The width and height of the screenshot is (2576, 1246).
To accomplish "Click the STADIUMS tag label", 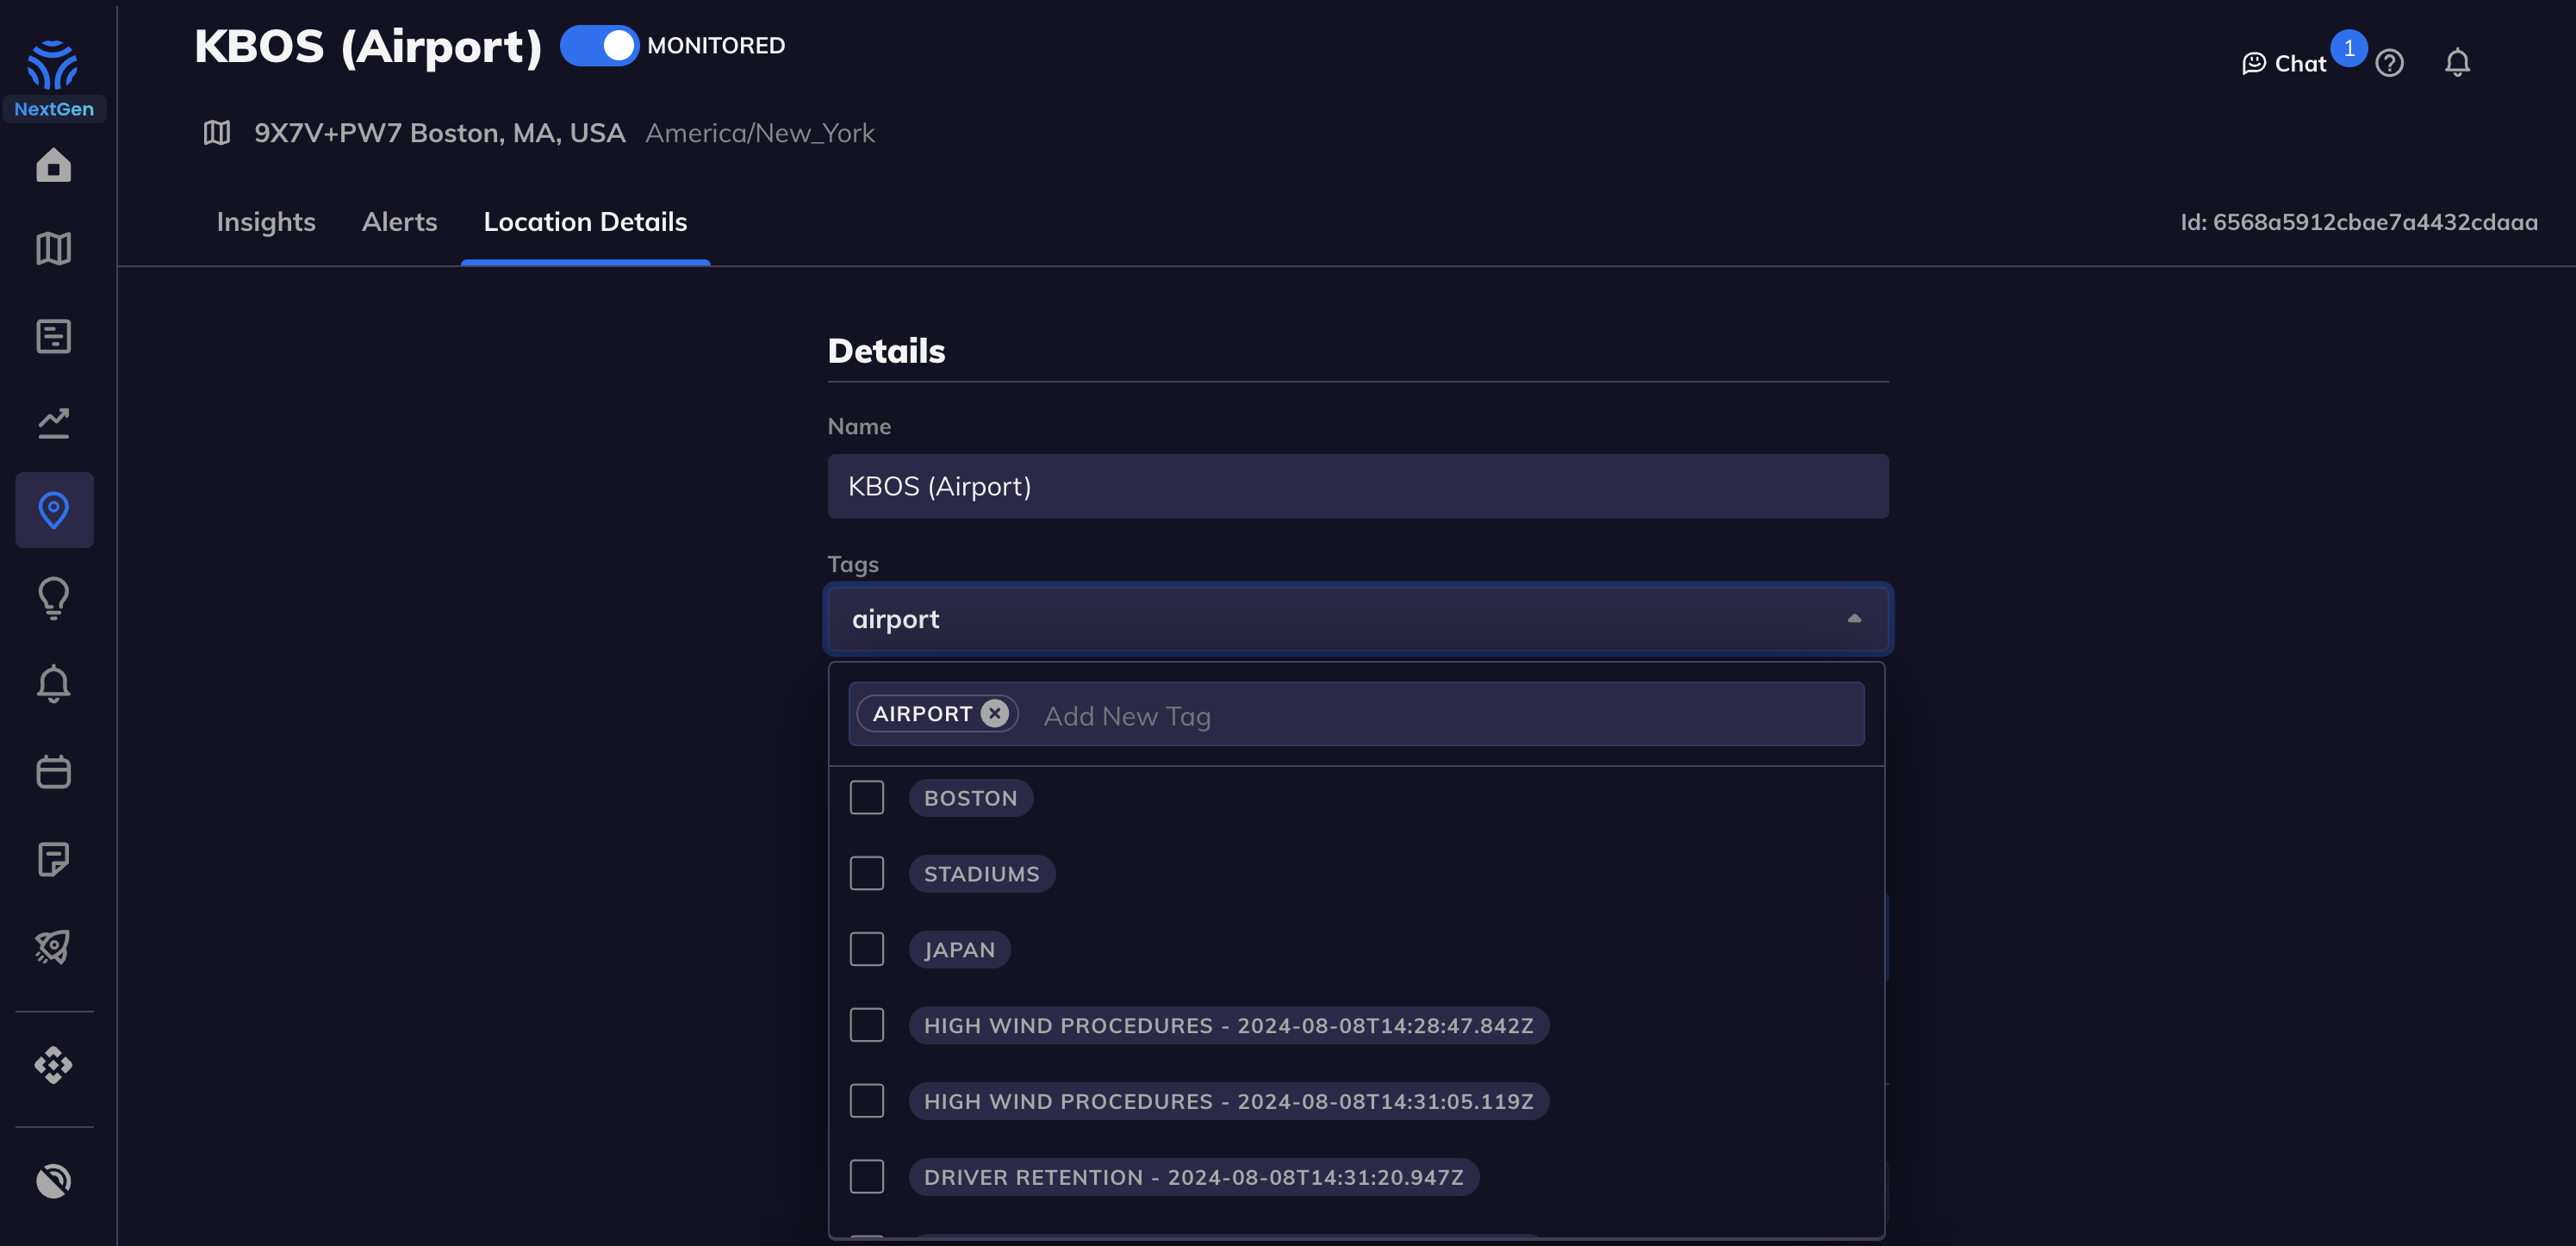I will click(981, 873).
